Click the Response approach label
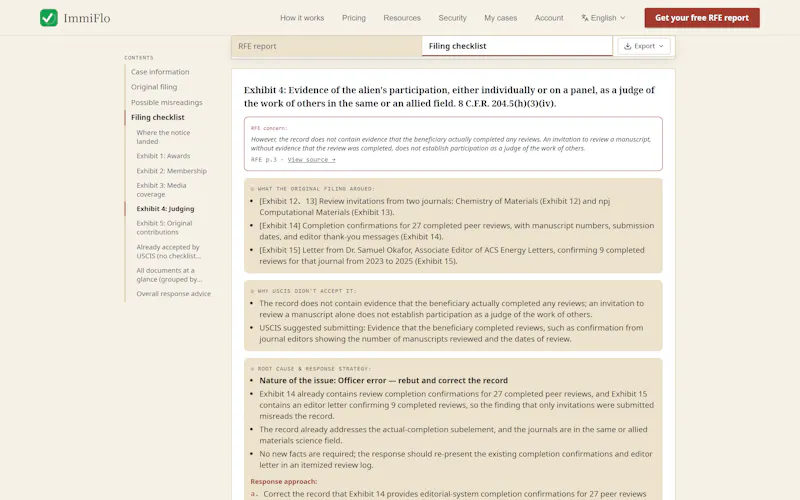 click(284, 482)
